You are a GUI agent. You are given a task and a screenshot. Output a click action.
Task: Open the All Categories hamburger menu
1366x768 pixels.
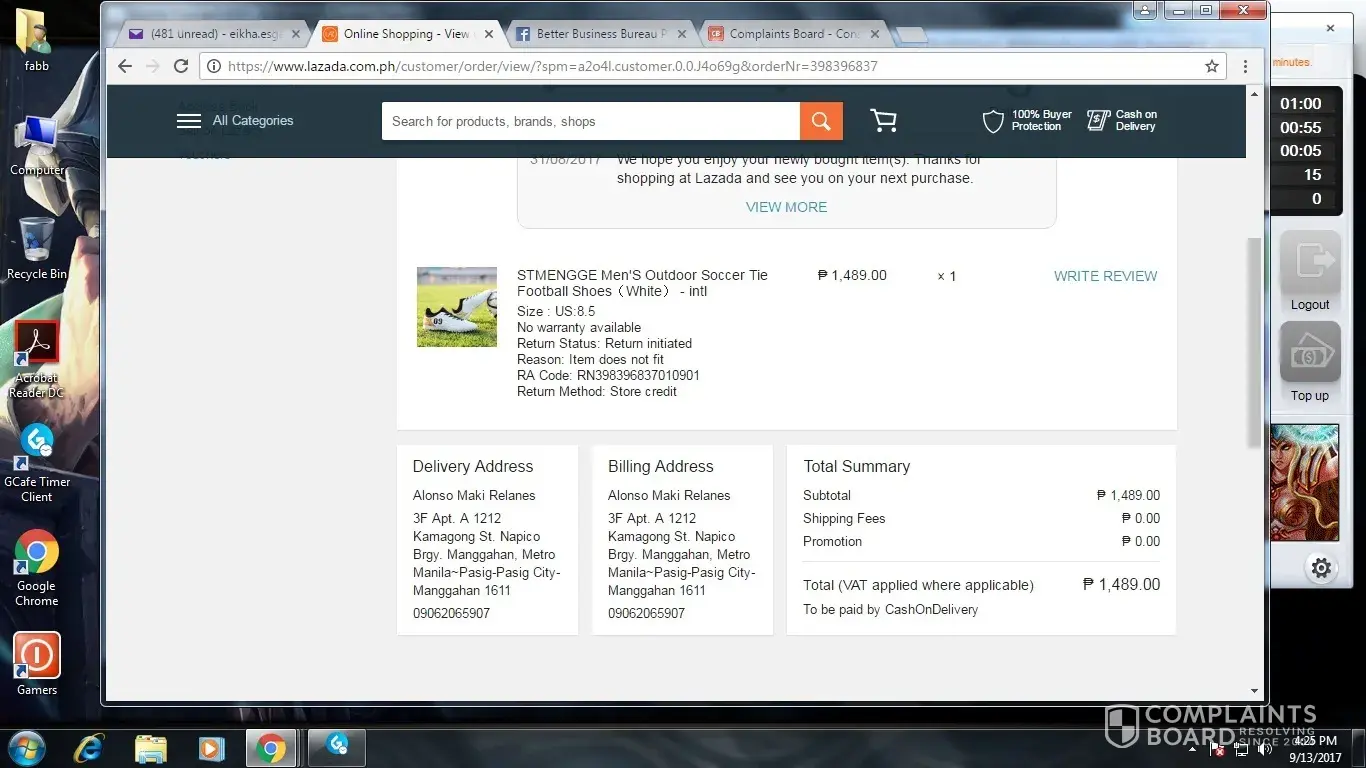pos(189,121)
